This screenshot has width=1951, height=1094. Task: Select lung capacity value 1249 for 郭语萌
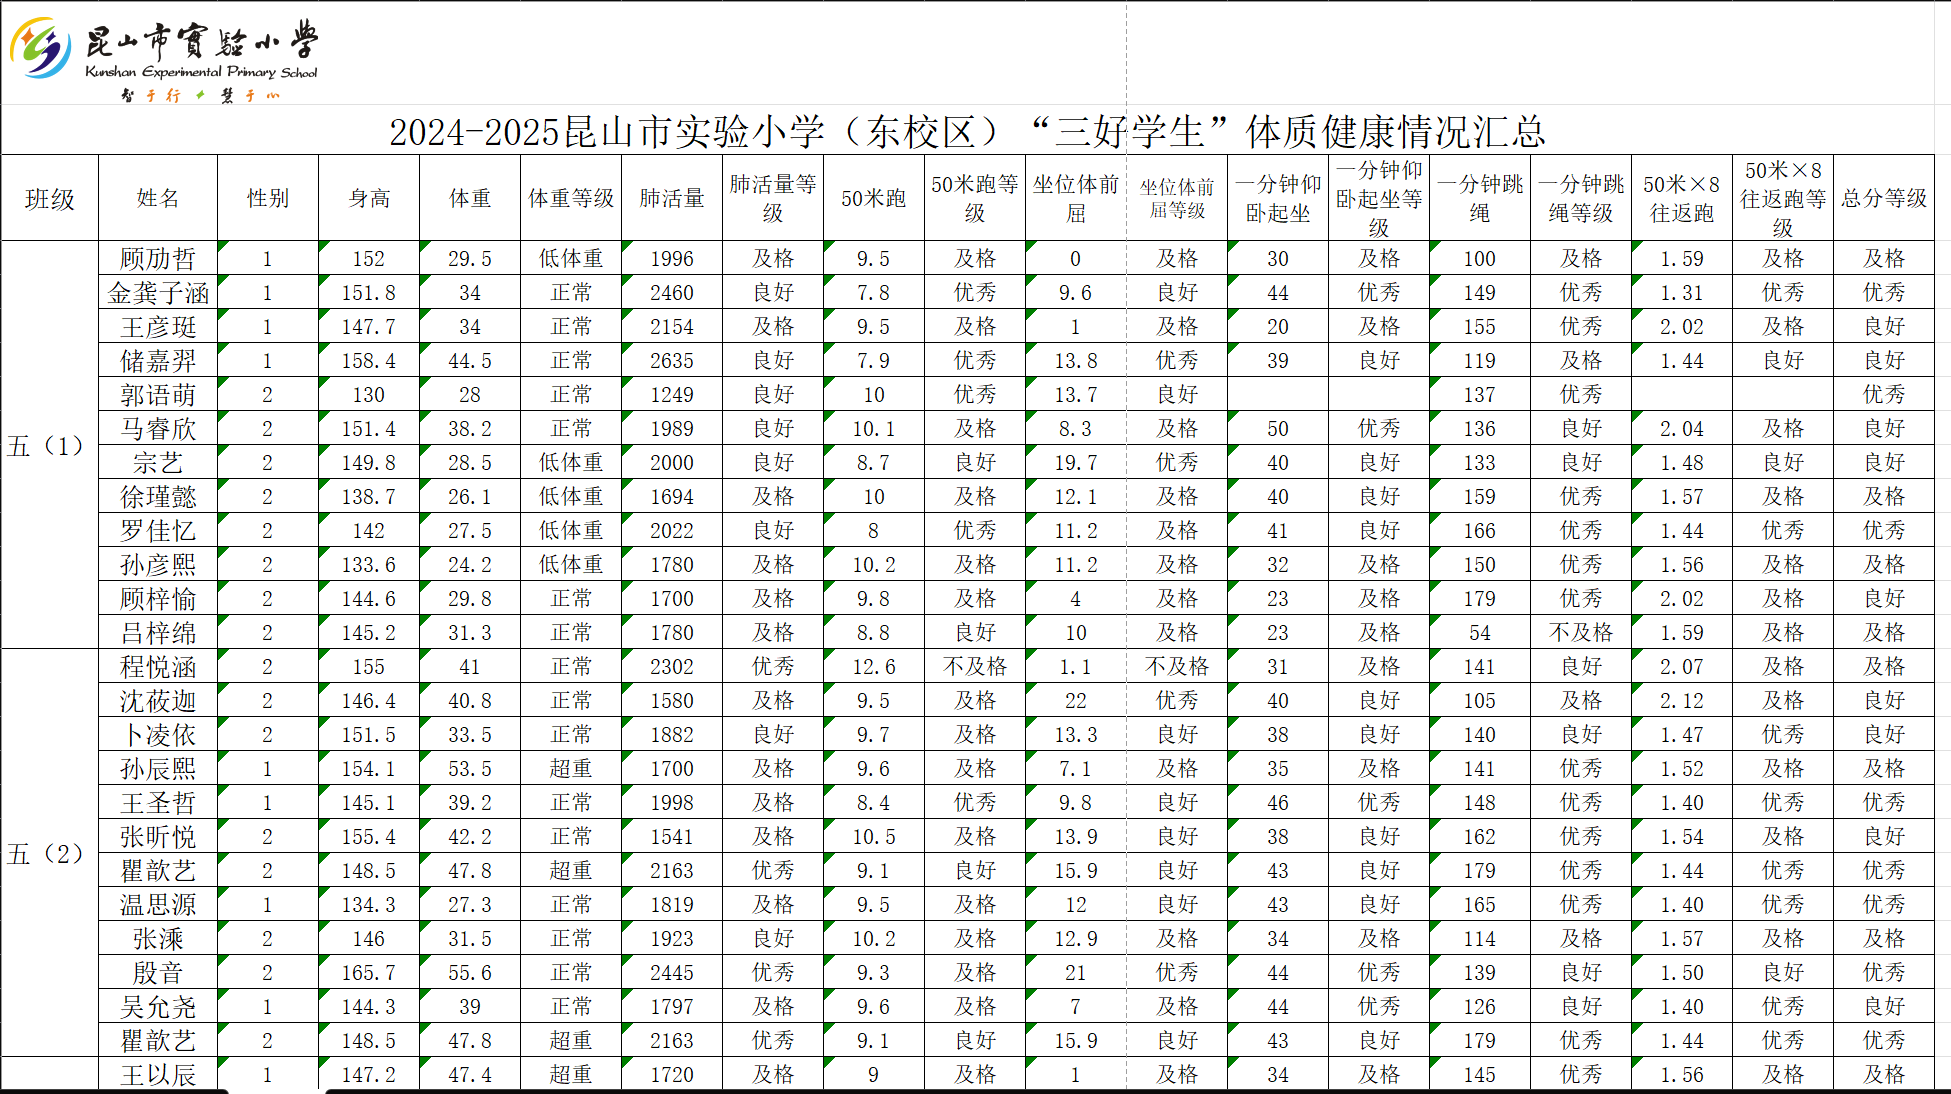672,395
